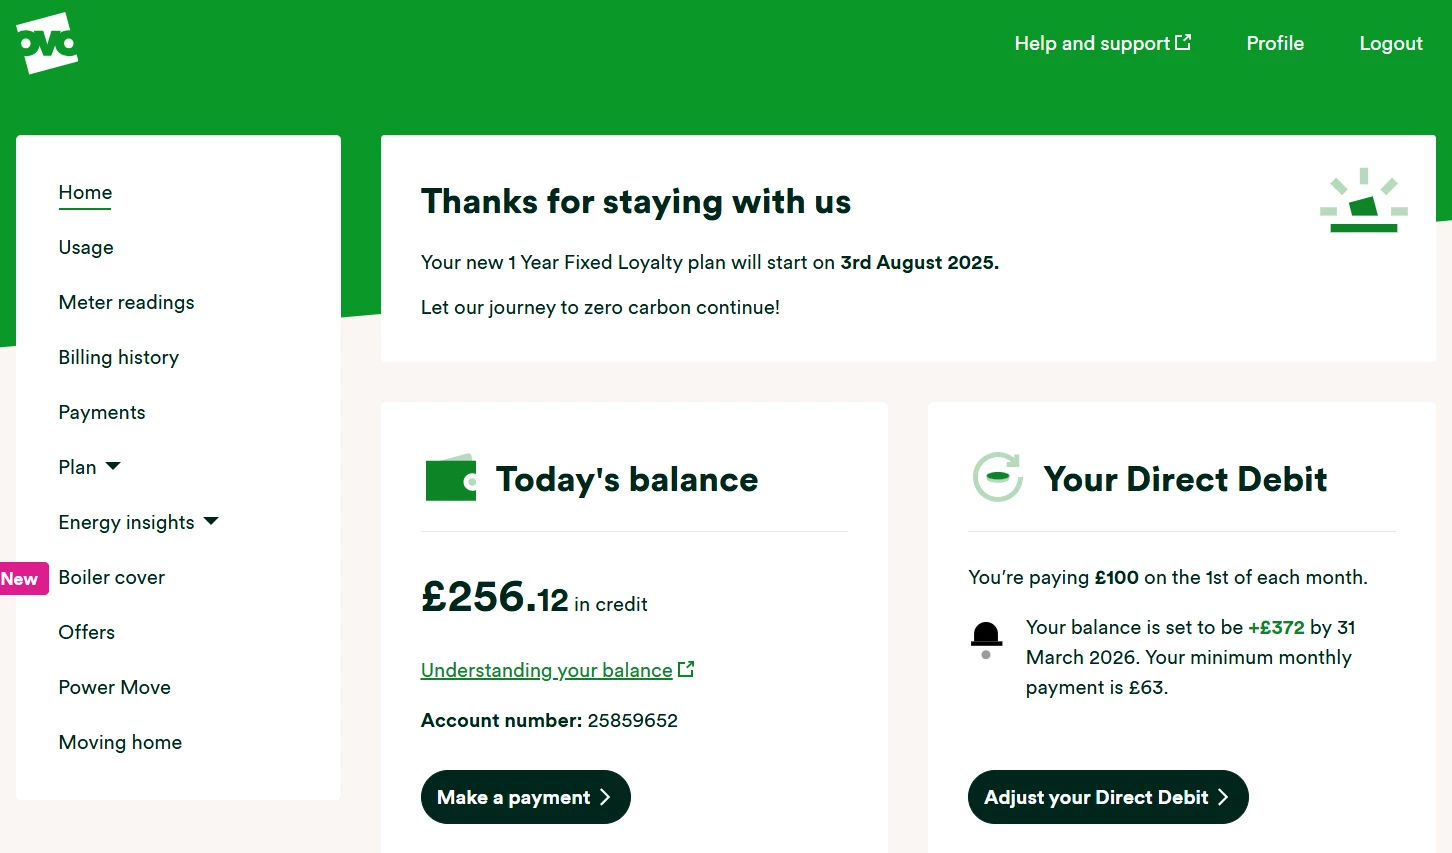Viewport: 1452px width, 853px height.
Task: Click the wallet icon beside Today's balance
Action: (451, 479)
